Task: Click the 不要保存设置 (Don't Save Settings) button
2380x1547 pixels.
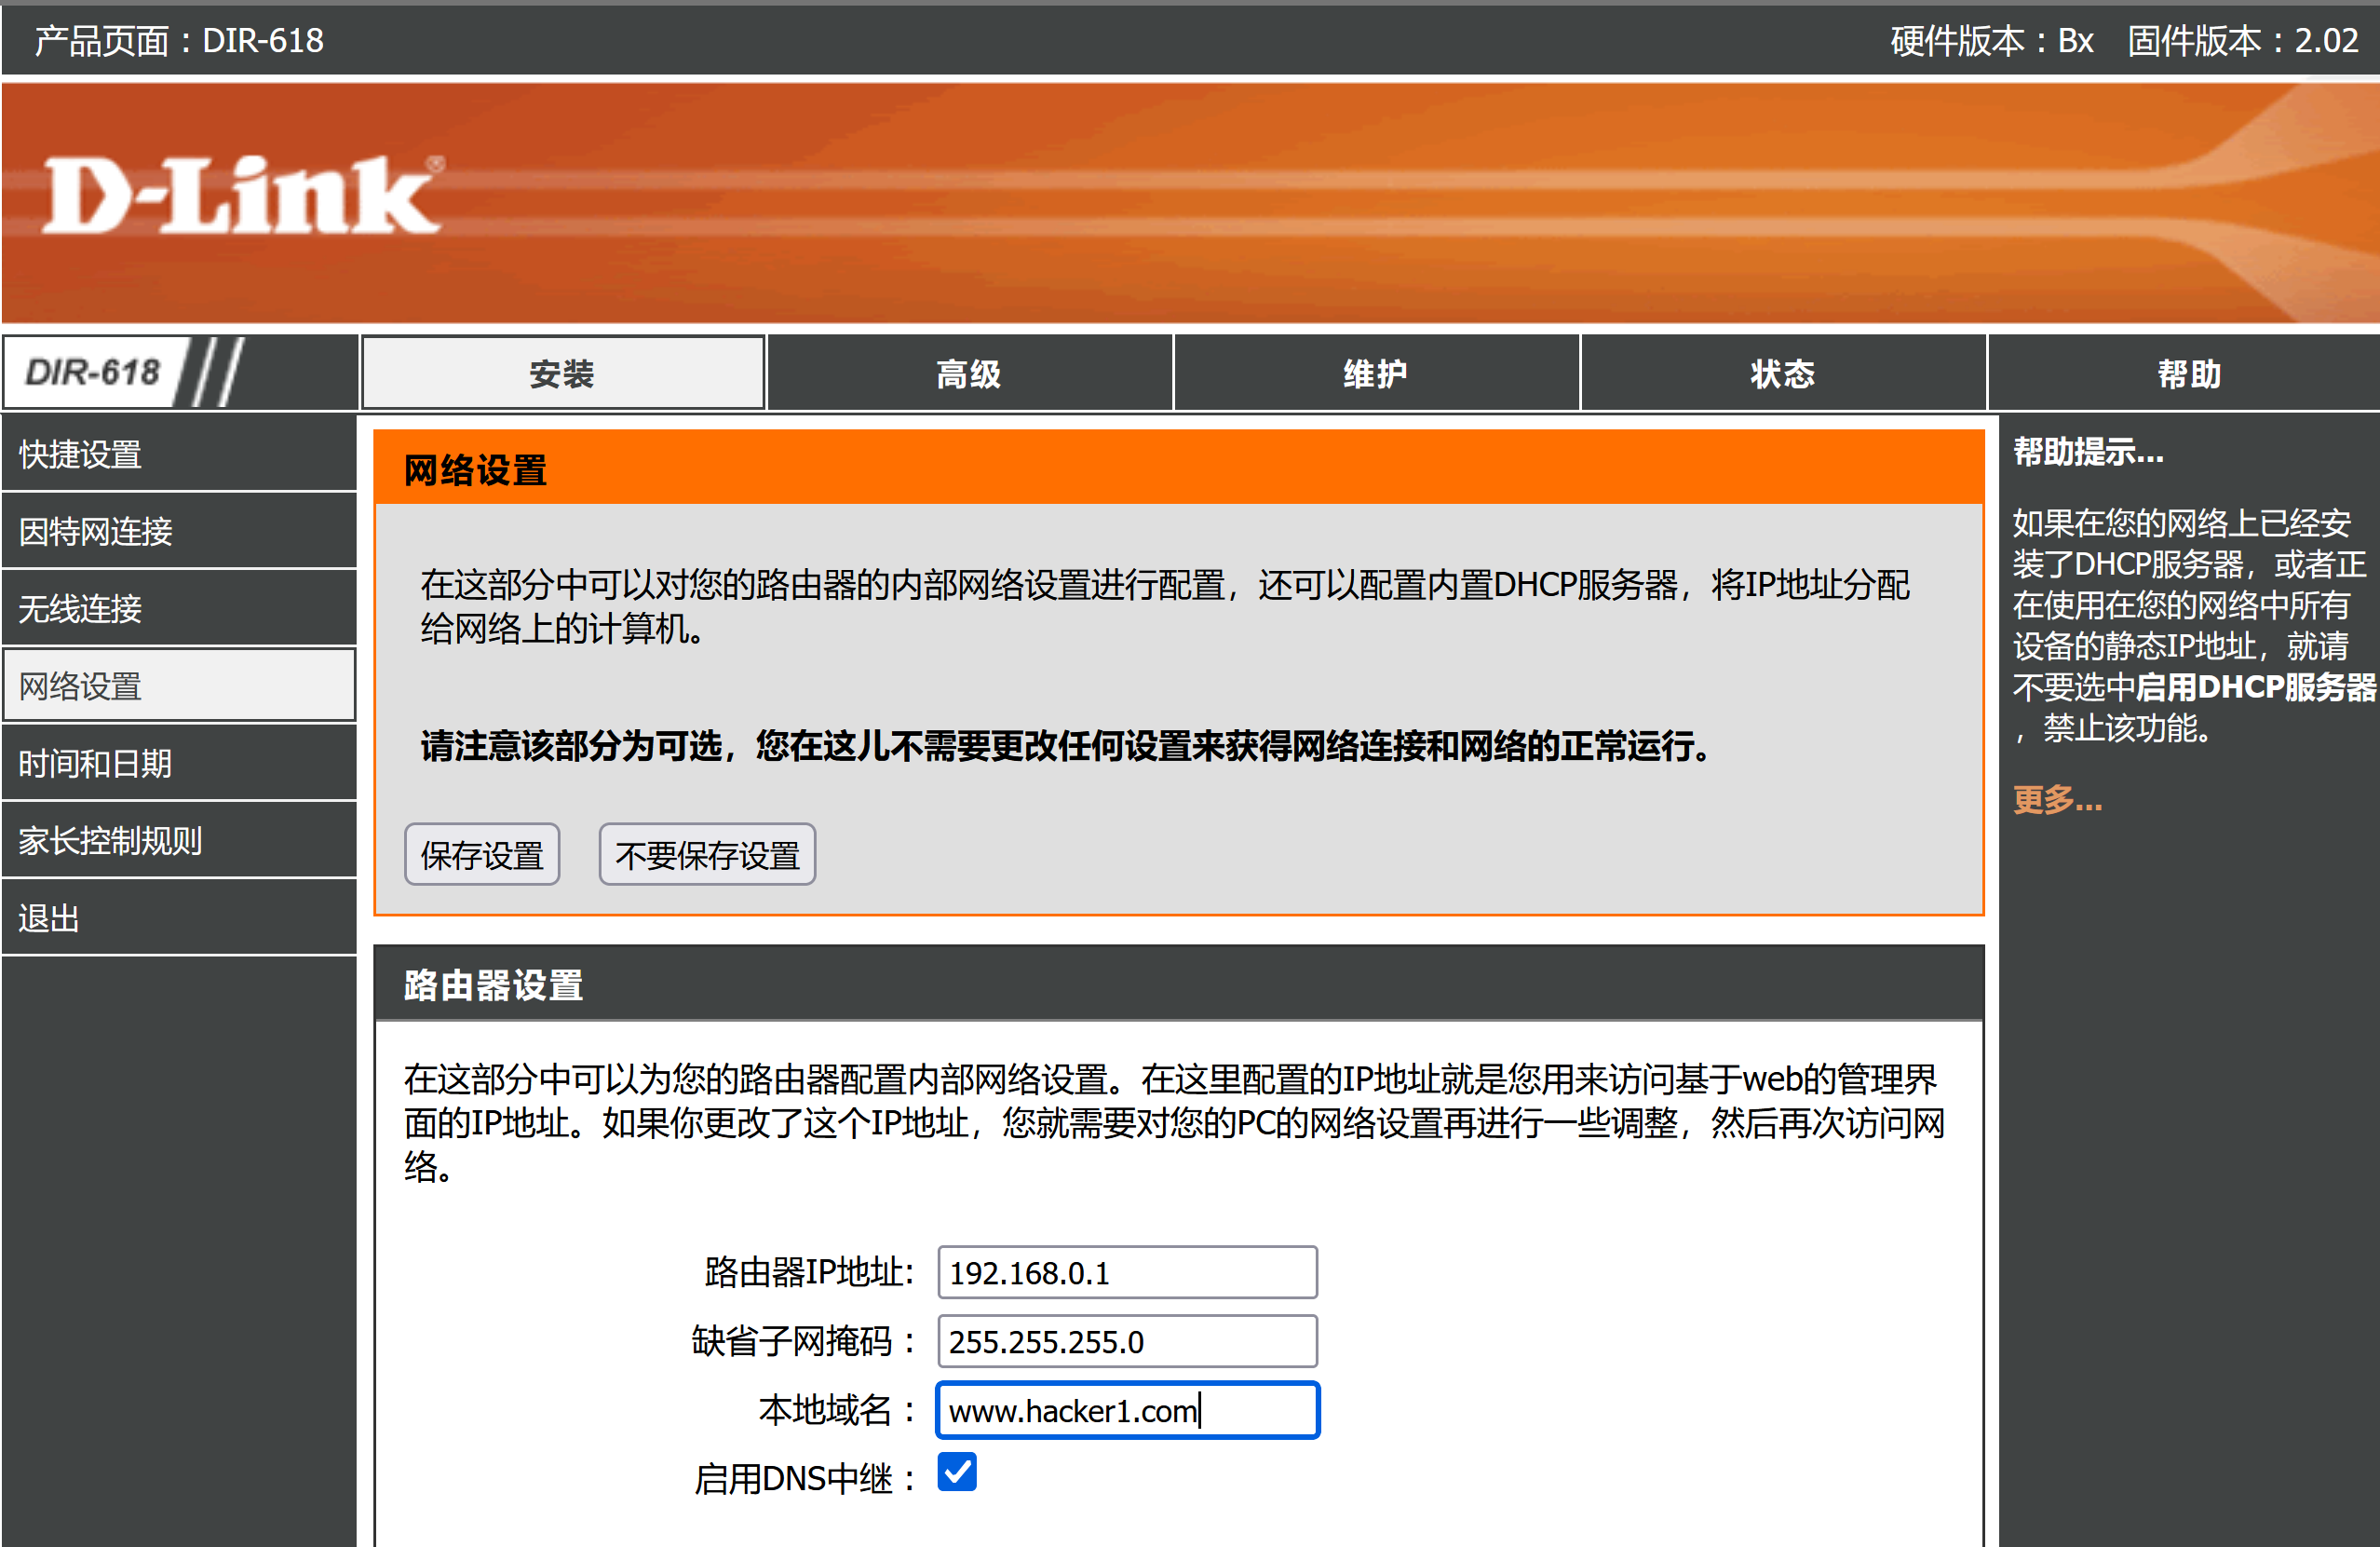Action: pos(707,855)
